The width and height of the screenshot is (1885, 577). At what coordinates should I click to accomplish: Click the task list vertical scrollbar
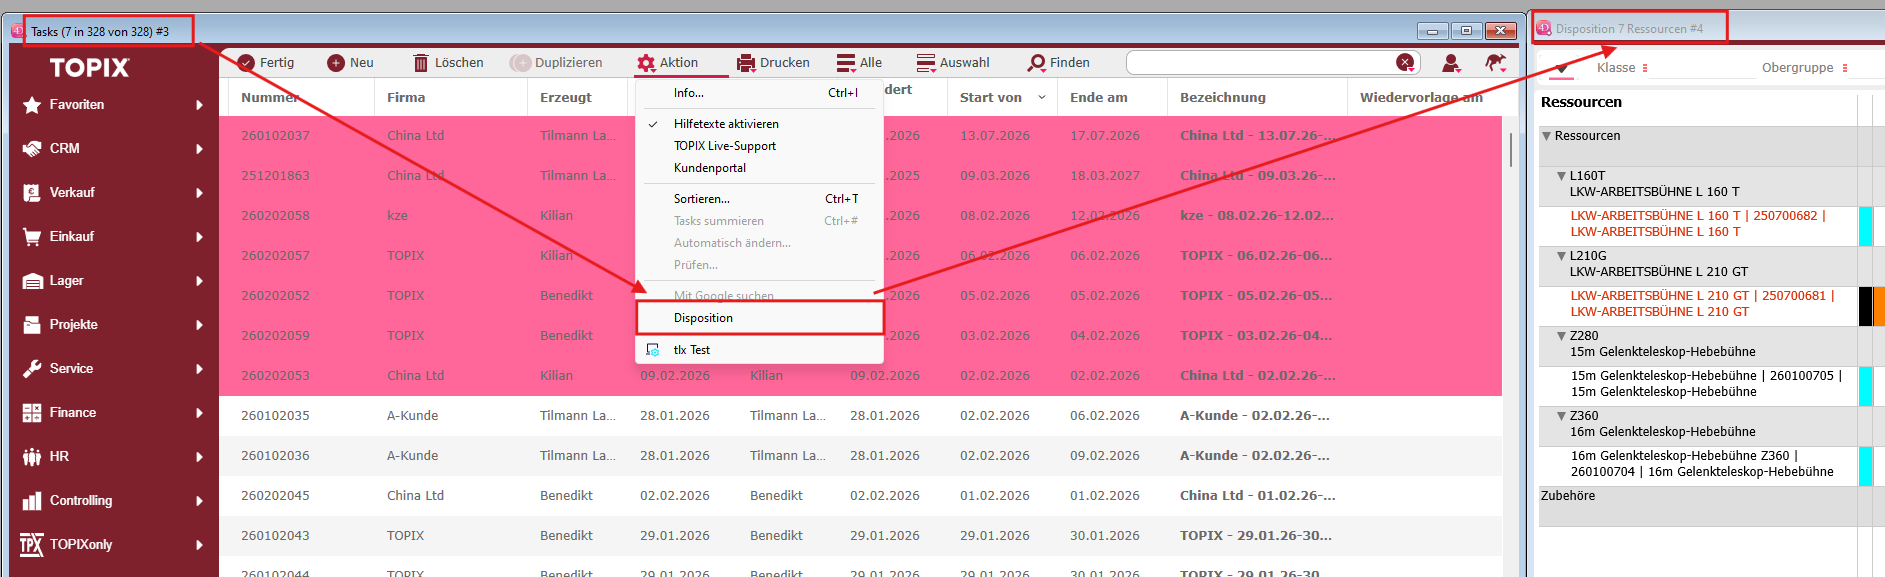pyautogui.click(x=1510, y=150)
